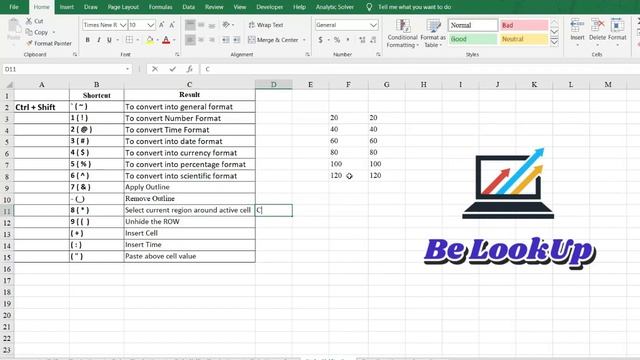Center text horizontally
This screenshot has width=640, height=360.
[201, 40]
